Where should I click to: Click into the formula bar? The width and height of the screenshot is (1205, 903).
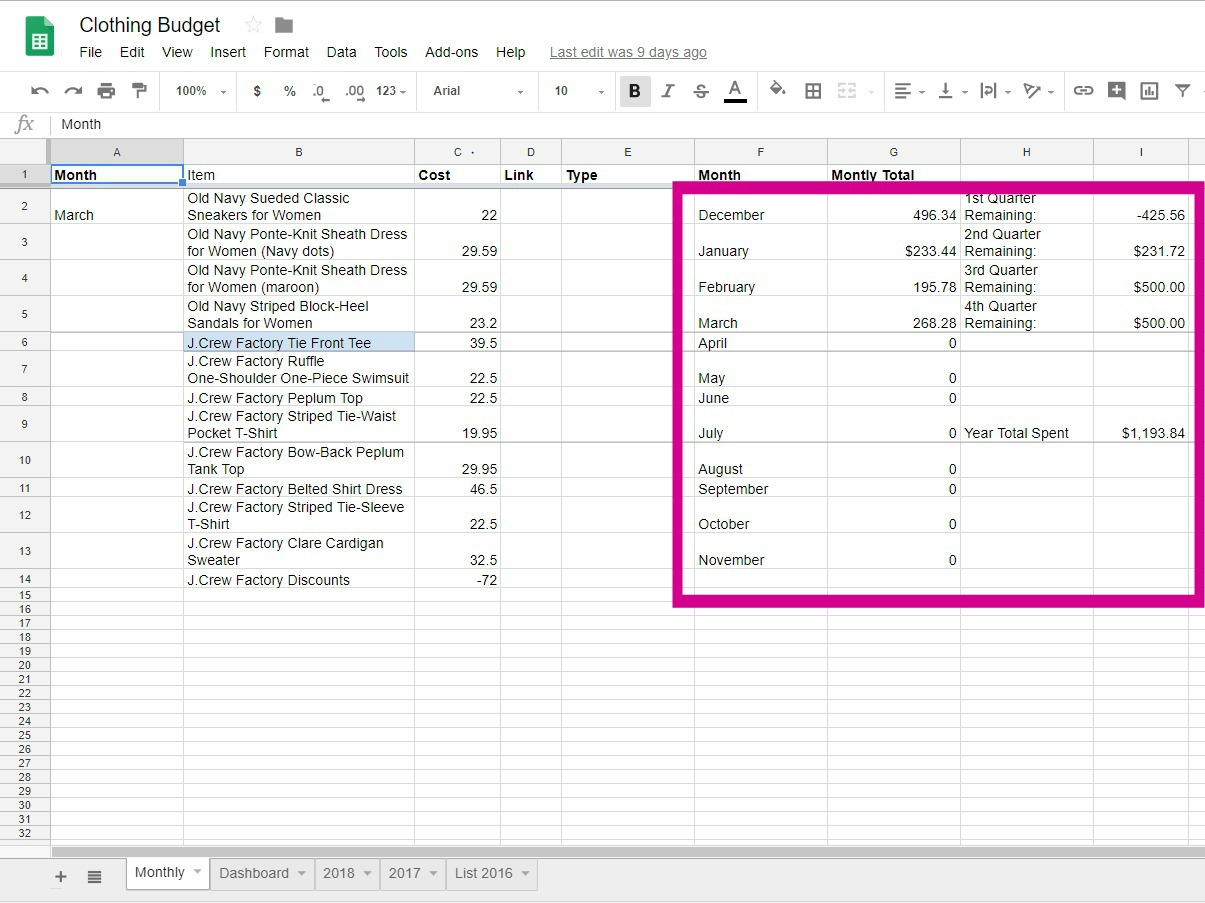pos(628,124)
